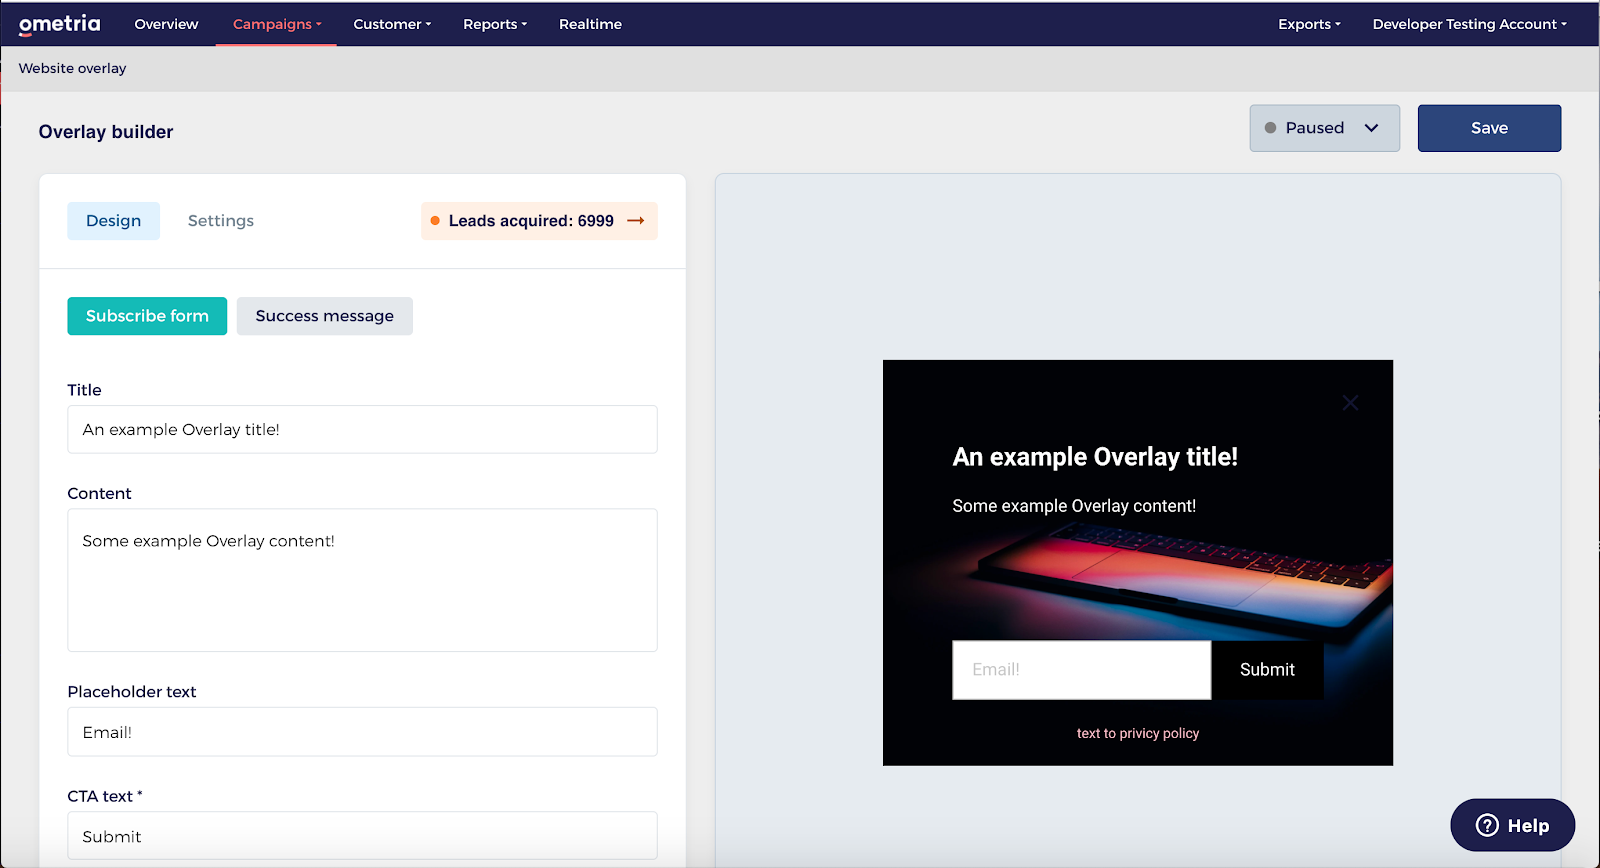1600x868 pixels.
Task: Click the Placeholder text input field
Action: tap(362, 732)
